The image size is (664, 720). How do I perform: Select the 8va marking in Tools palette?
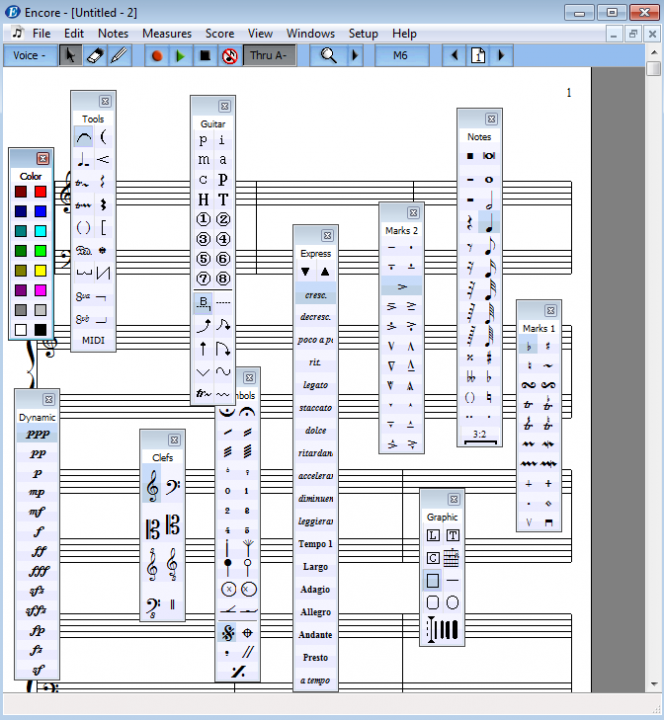pyautogui.click(x=83, y=297)
